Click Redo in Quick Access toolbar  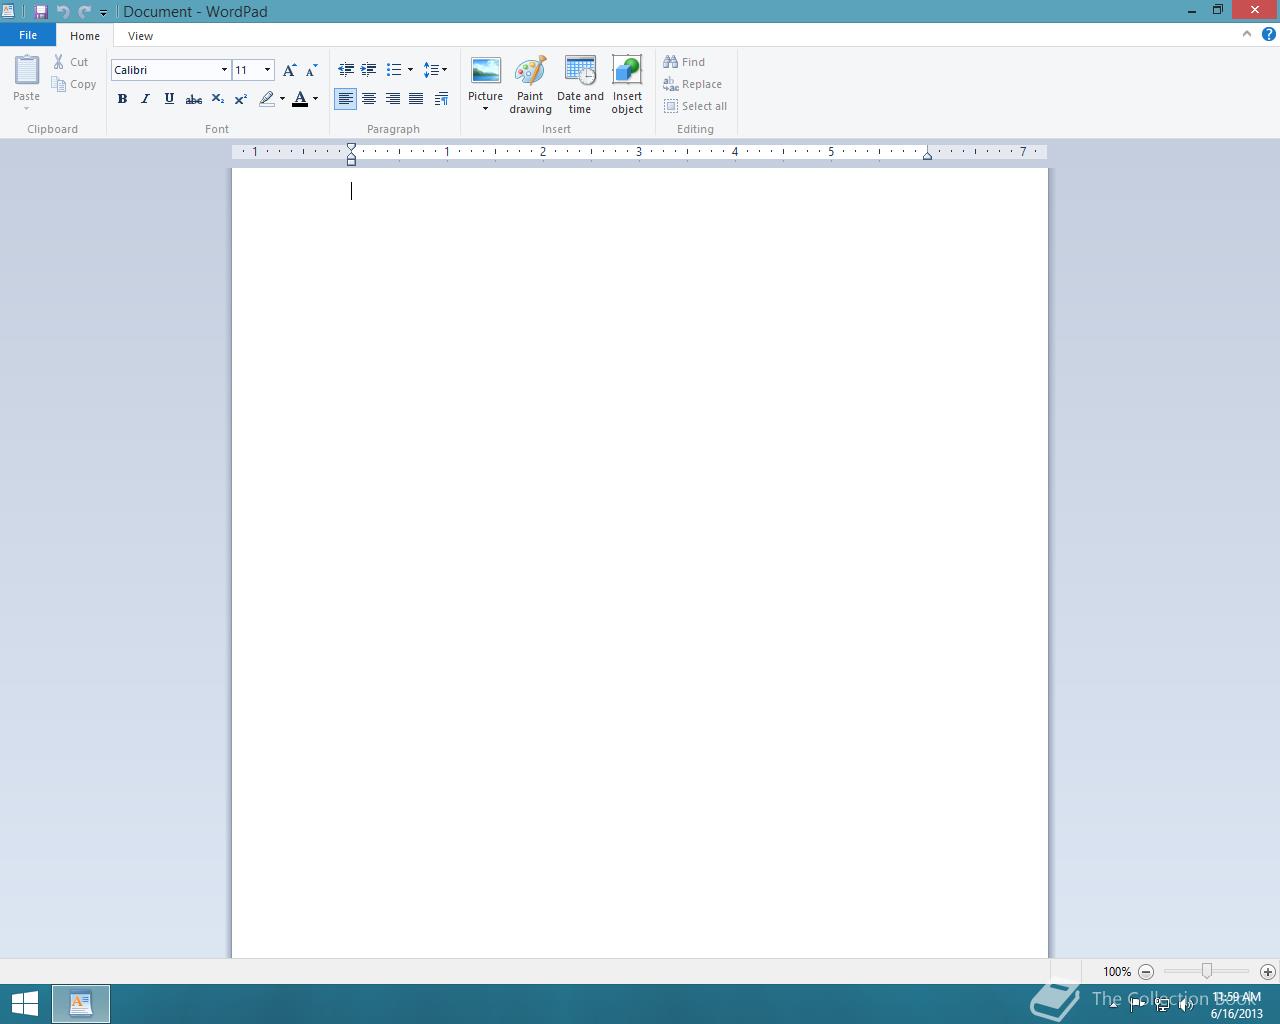[x=84, y=12]
